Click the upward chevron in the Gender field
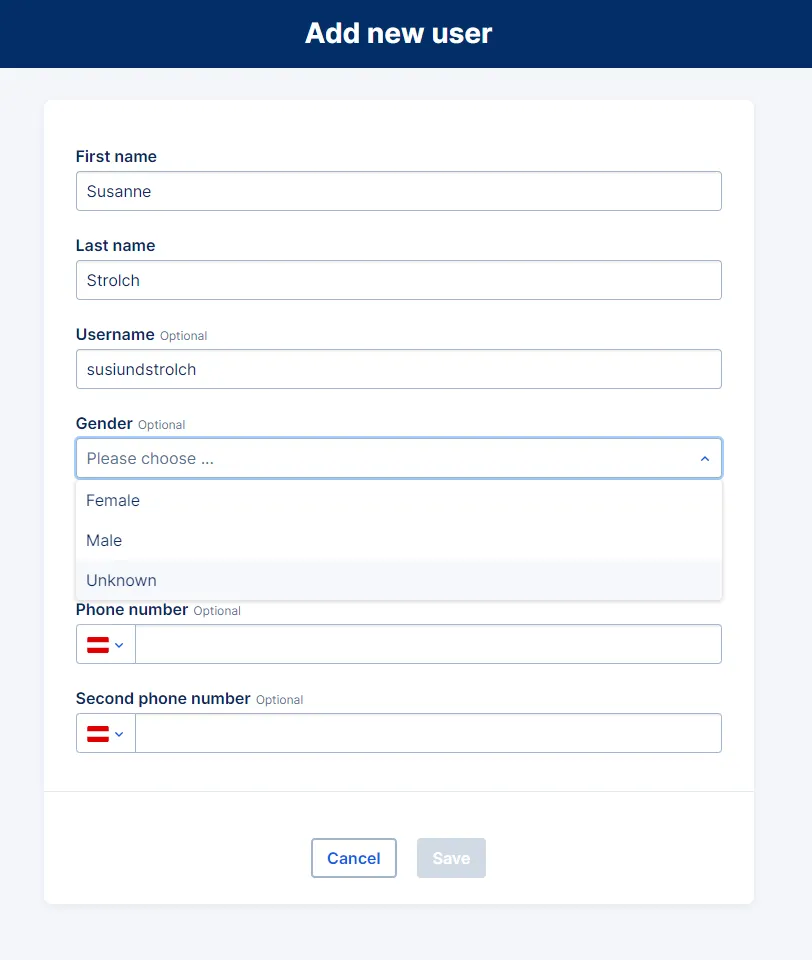 tap(703, 458)
